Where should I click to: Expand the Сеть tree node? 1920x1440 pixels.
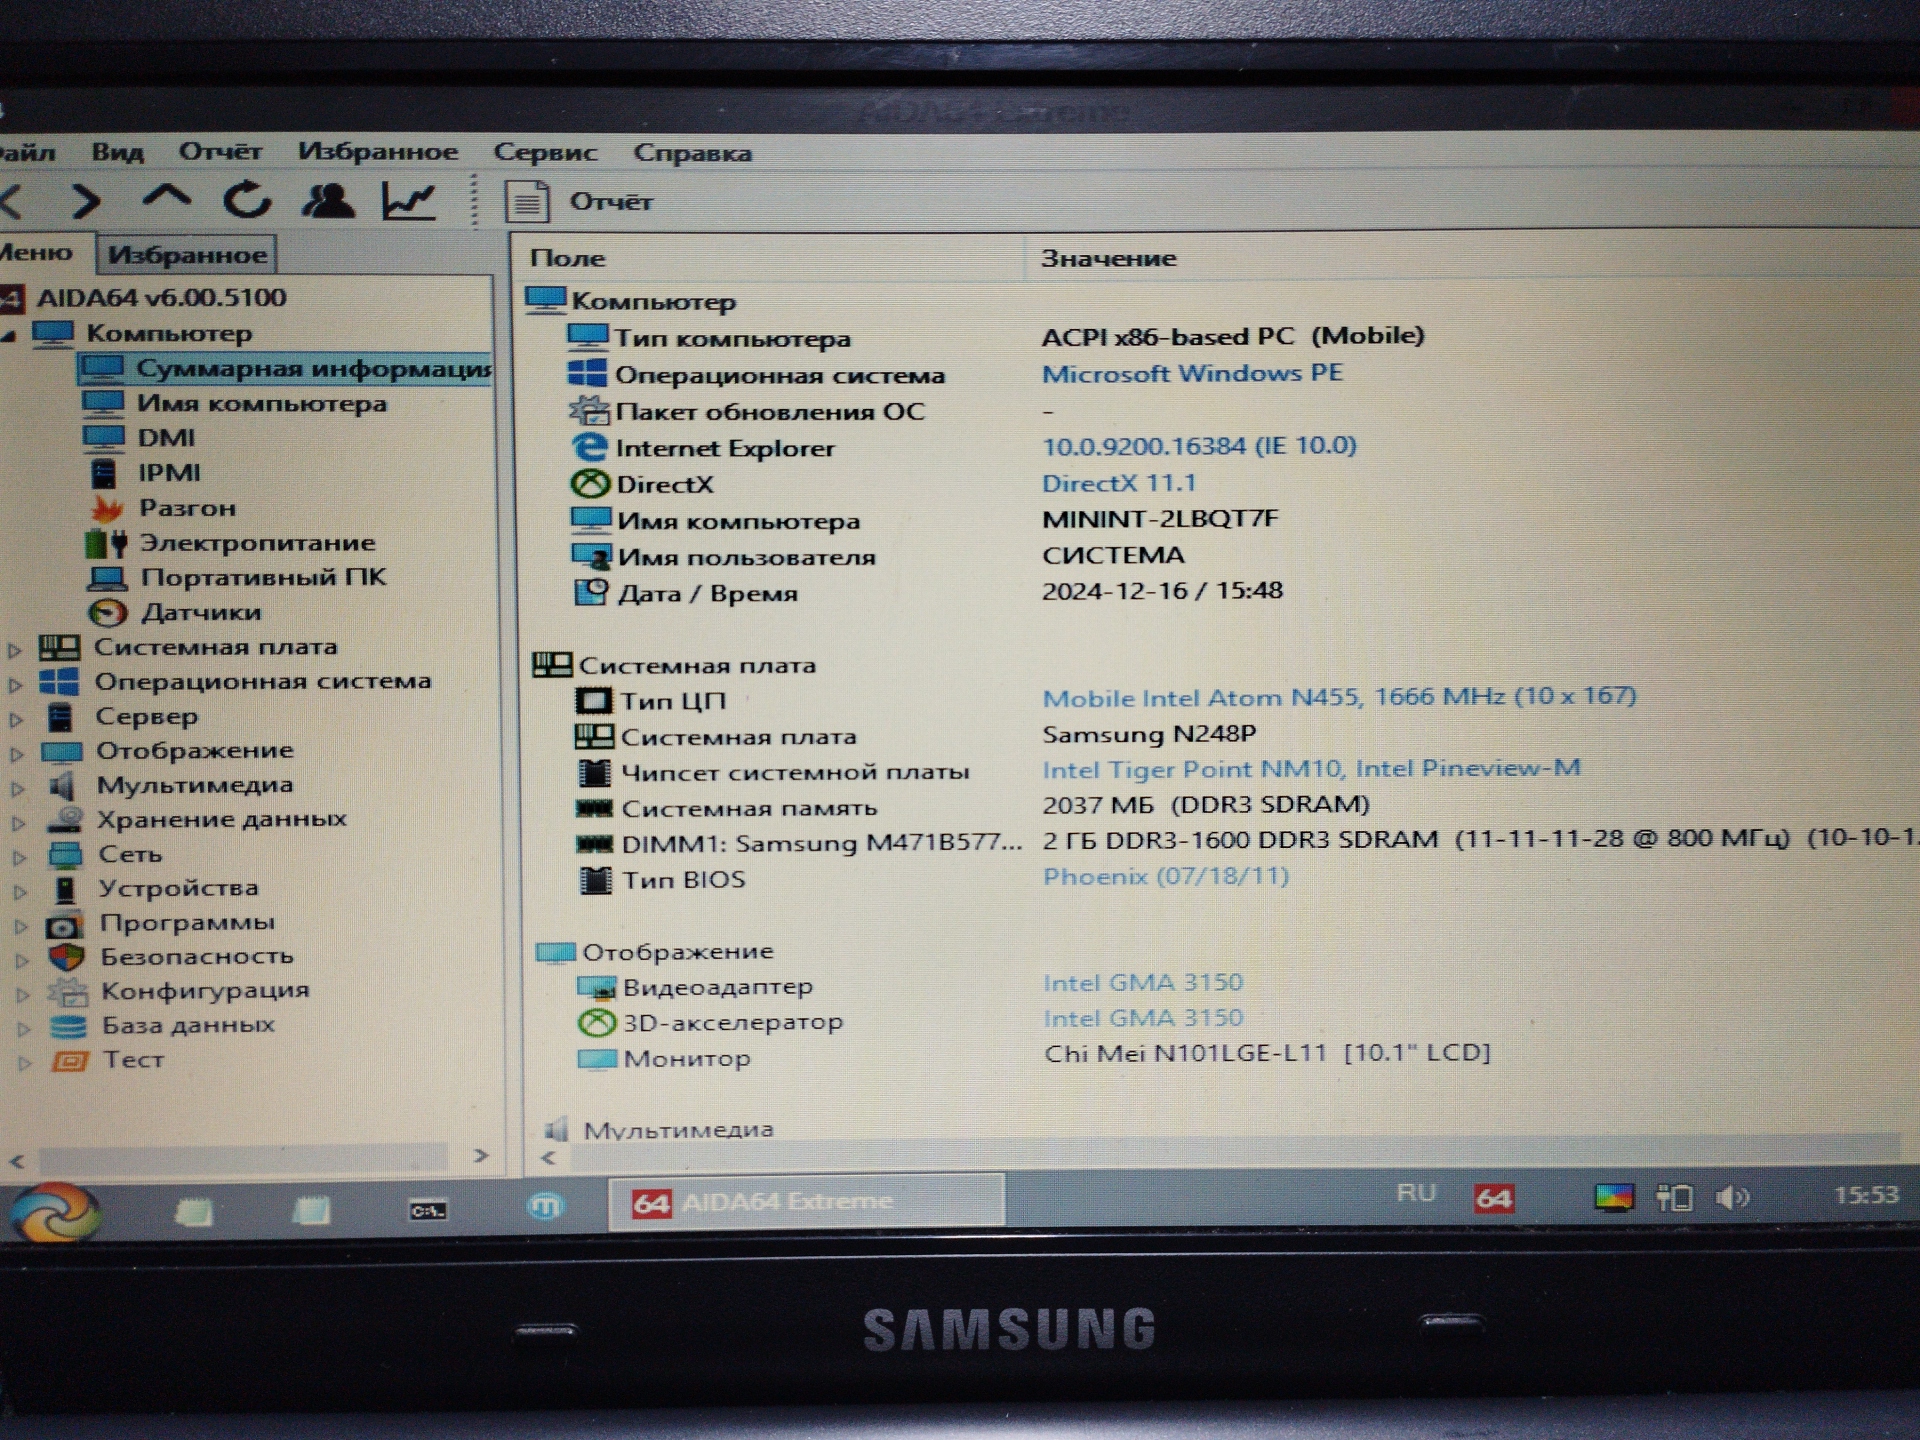click(20, 856)
